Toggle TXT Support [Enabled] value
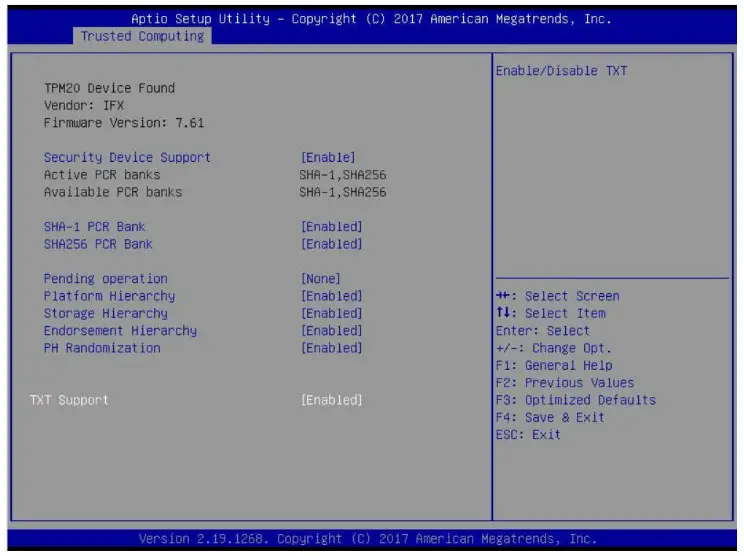 pos(332,400)
